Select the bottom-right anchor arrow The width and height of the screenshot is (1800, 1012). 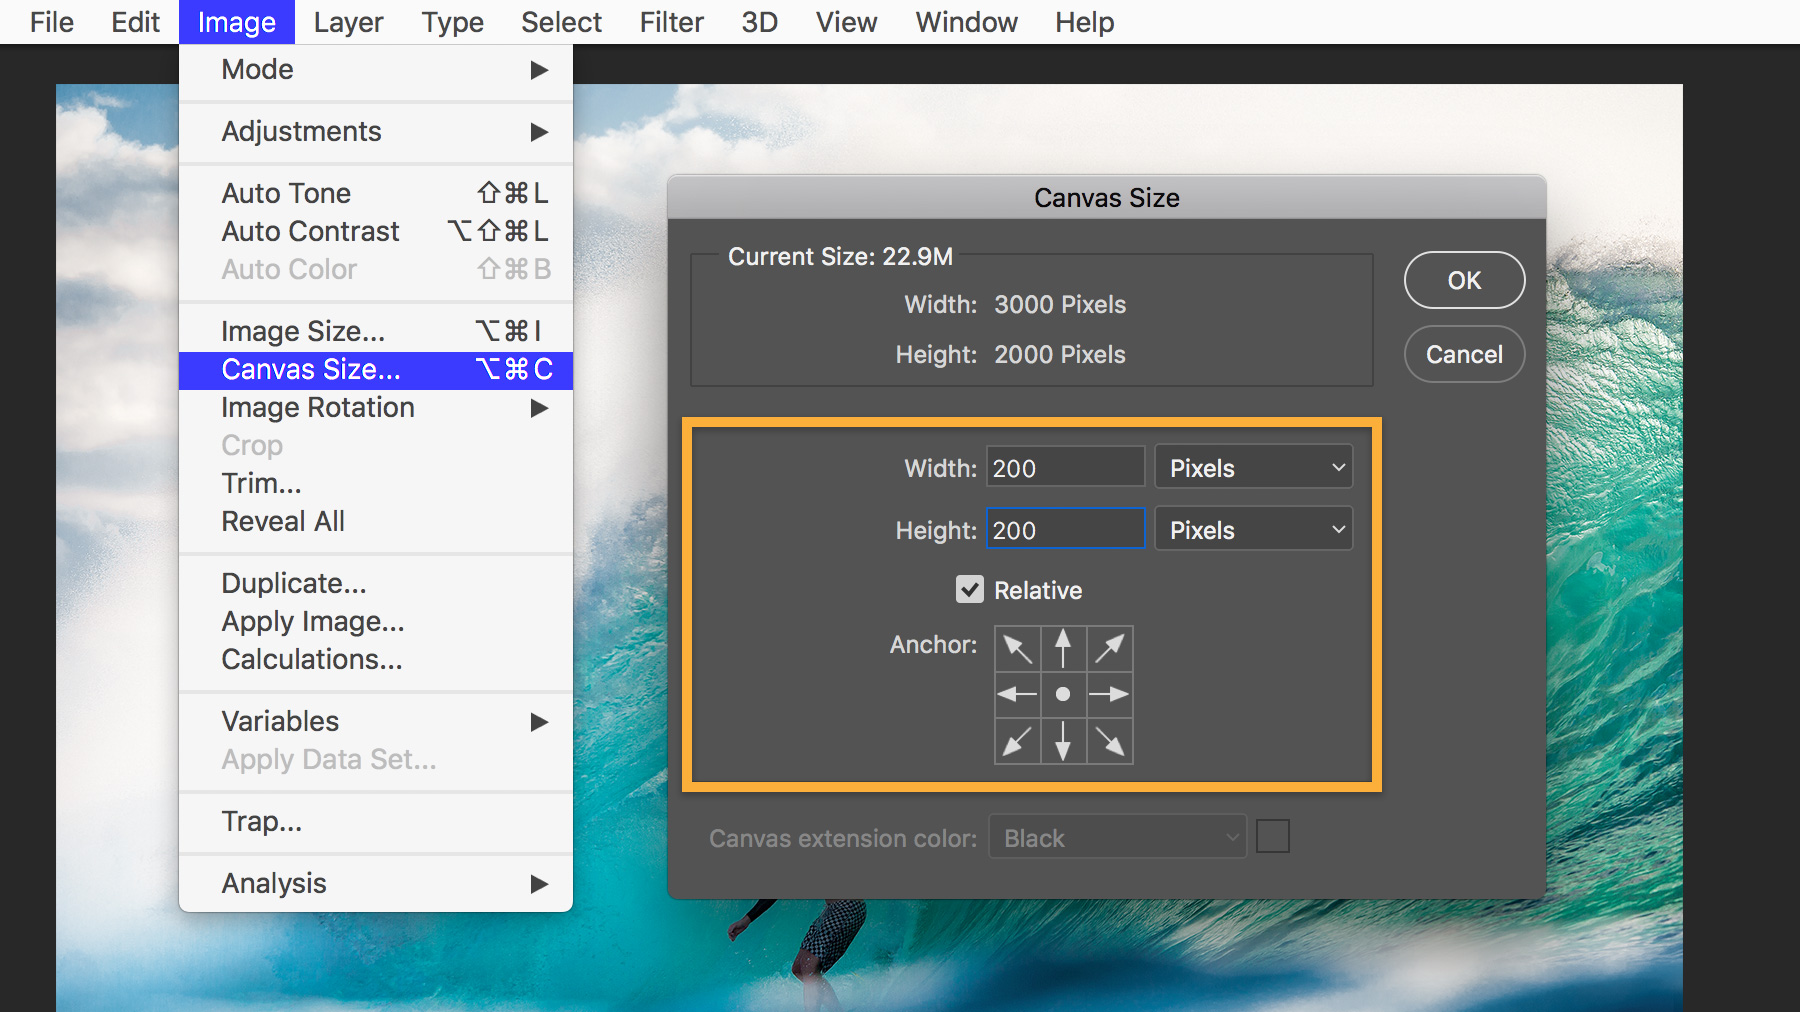coord(1109,740)
